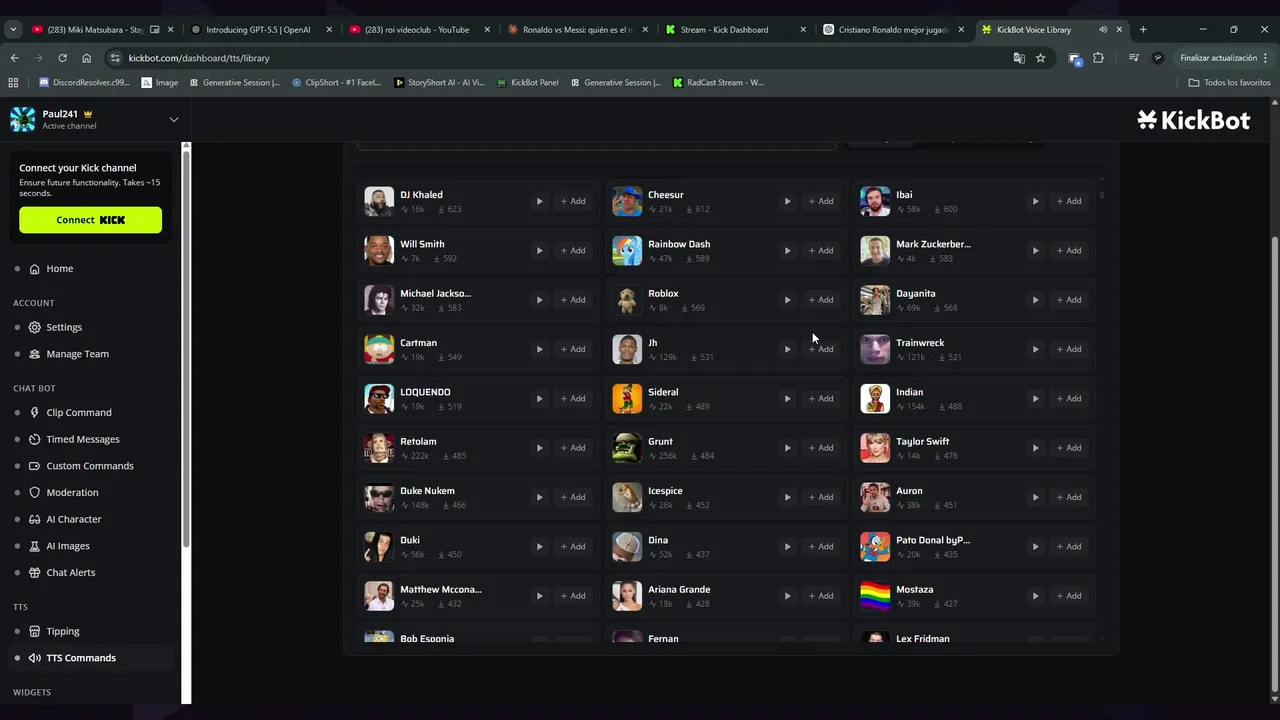Click the translate page icon

(1019, 58)
